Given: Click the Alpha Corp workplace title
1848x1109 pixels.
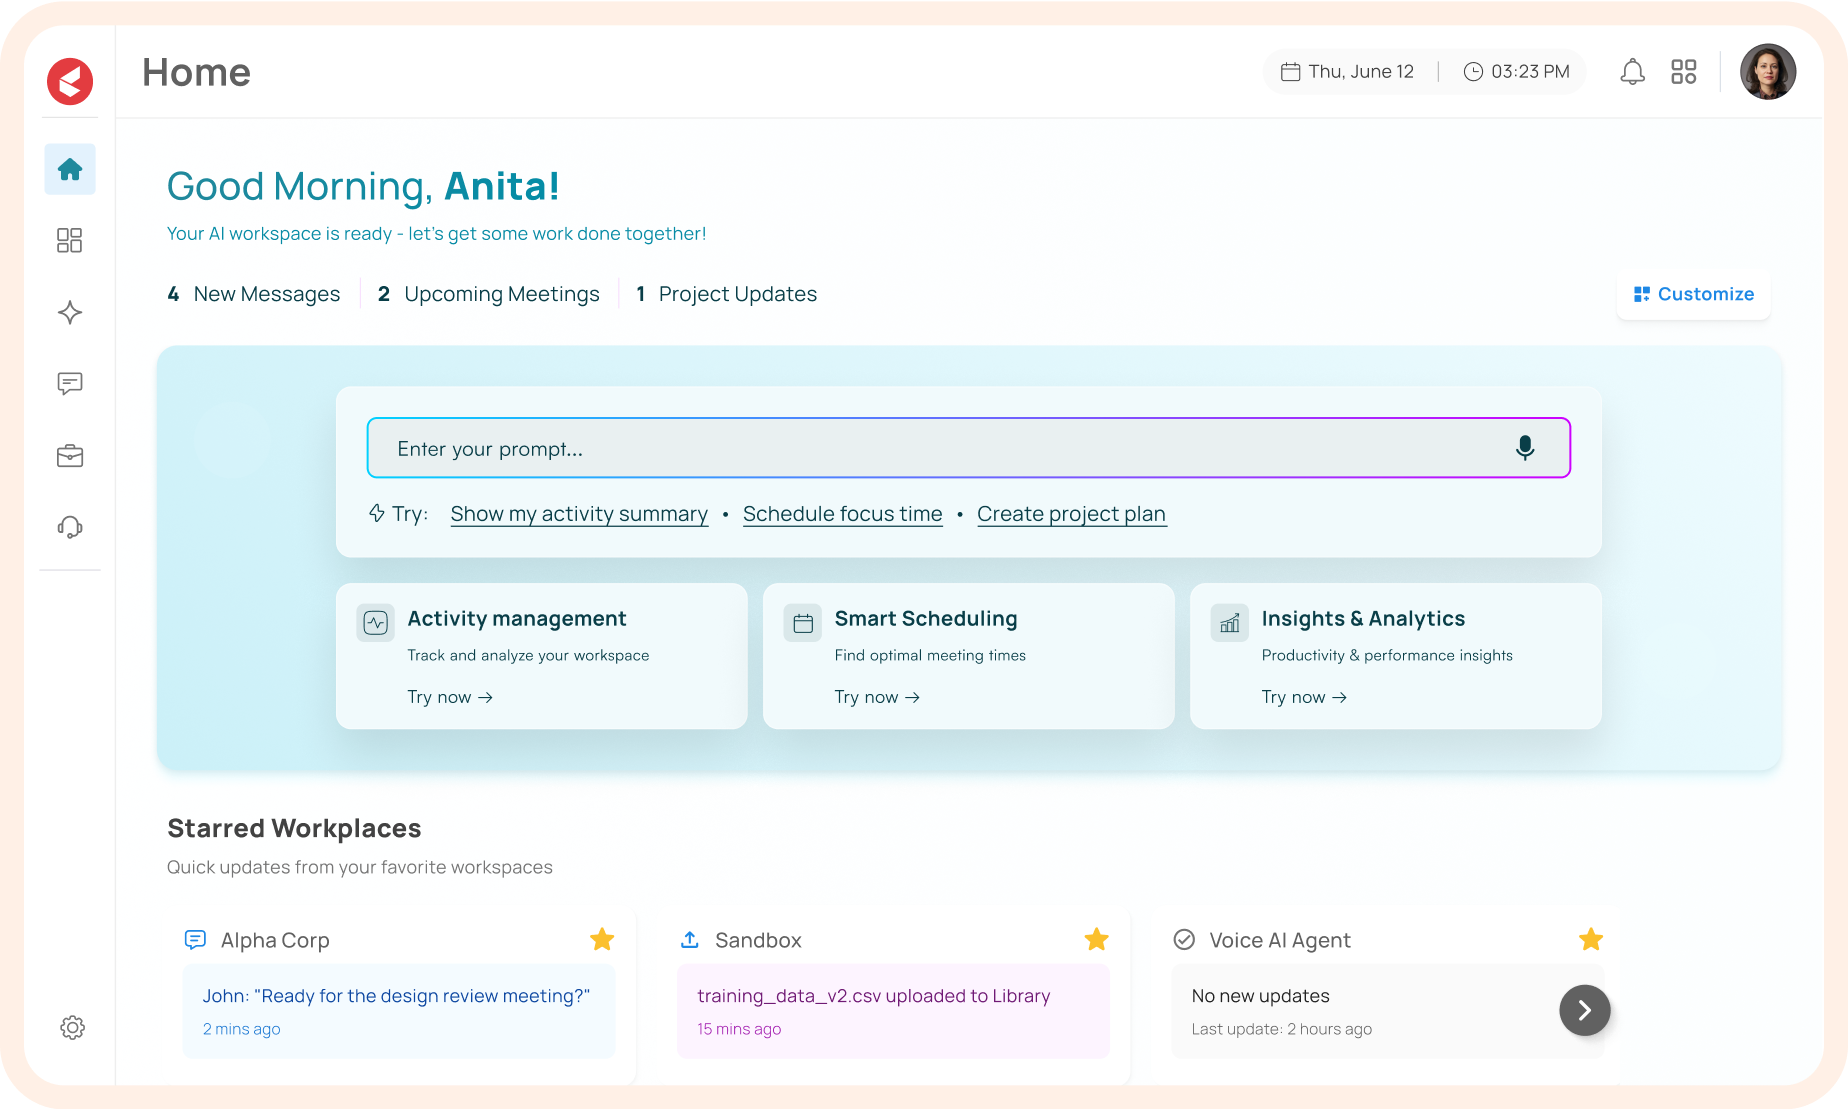Looking at the screenshot, I should coord(275,940).
